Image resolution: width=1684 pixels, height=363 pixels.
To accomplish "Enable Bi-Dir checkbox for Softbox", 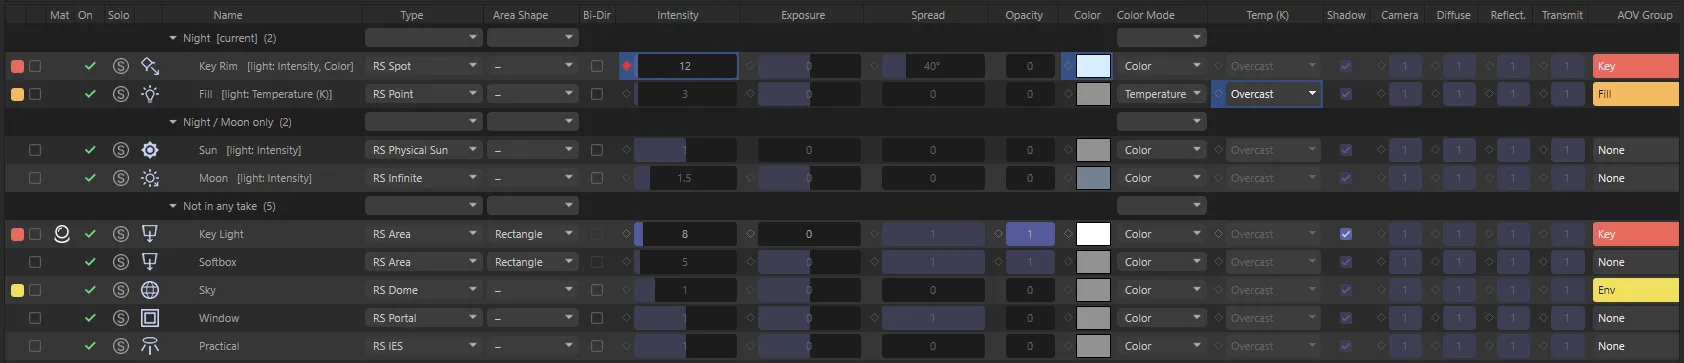I will click(597, 262).
